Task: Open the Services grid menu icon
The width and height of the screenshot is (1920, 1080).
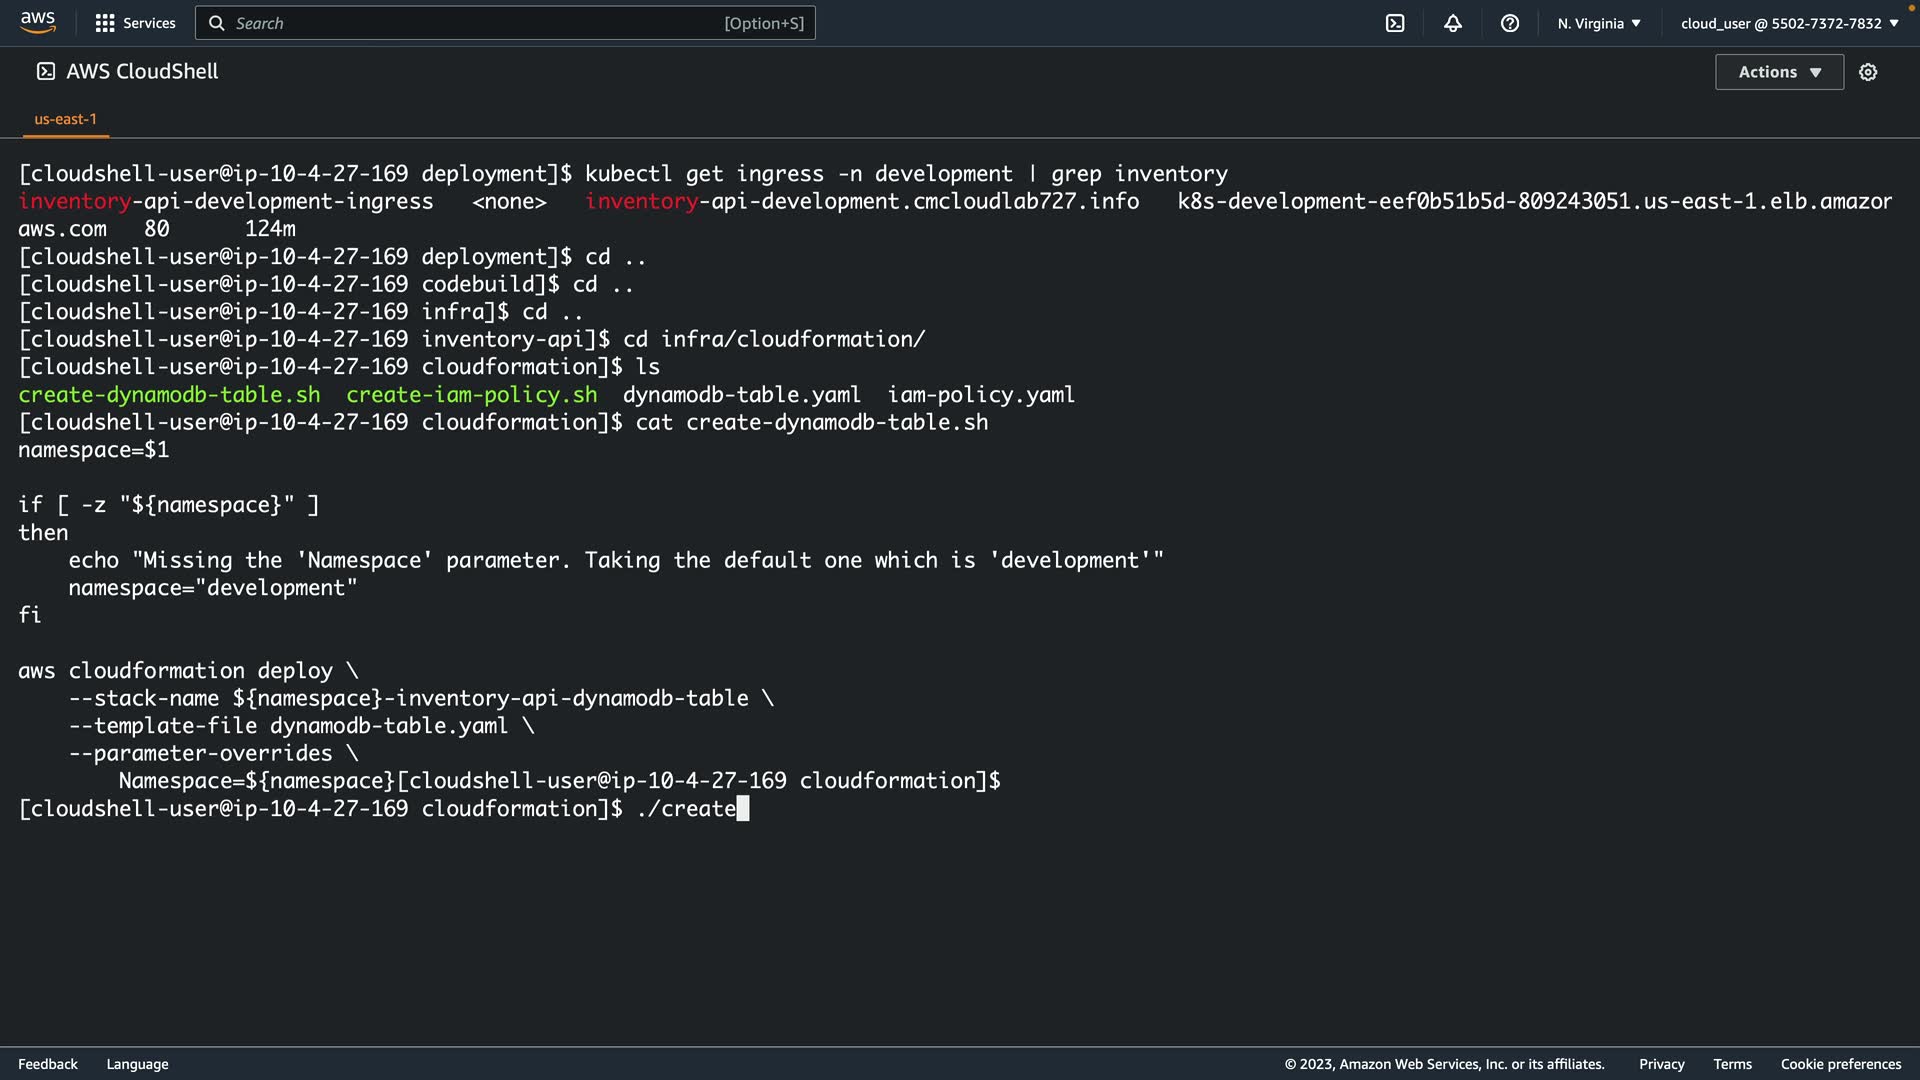Action: (x=104, y=23)
